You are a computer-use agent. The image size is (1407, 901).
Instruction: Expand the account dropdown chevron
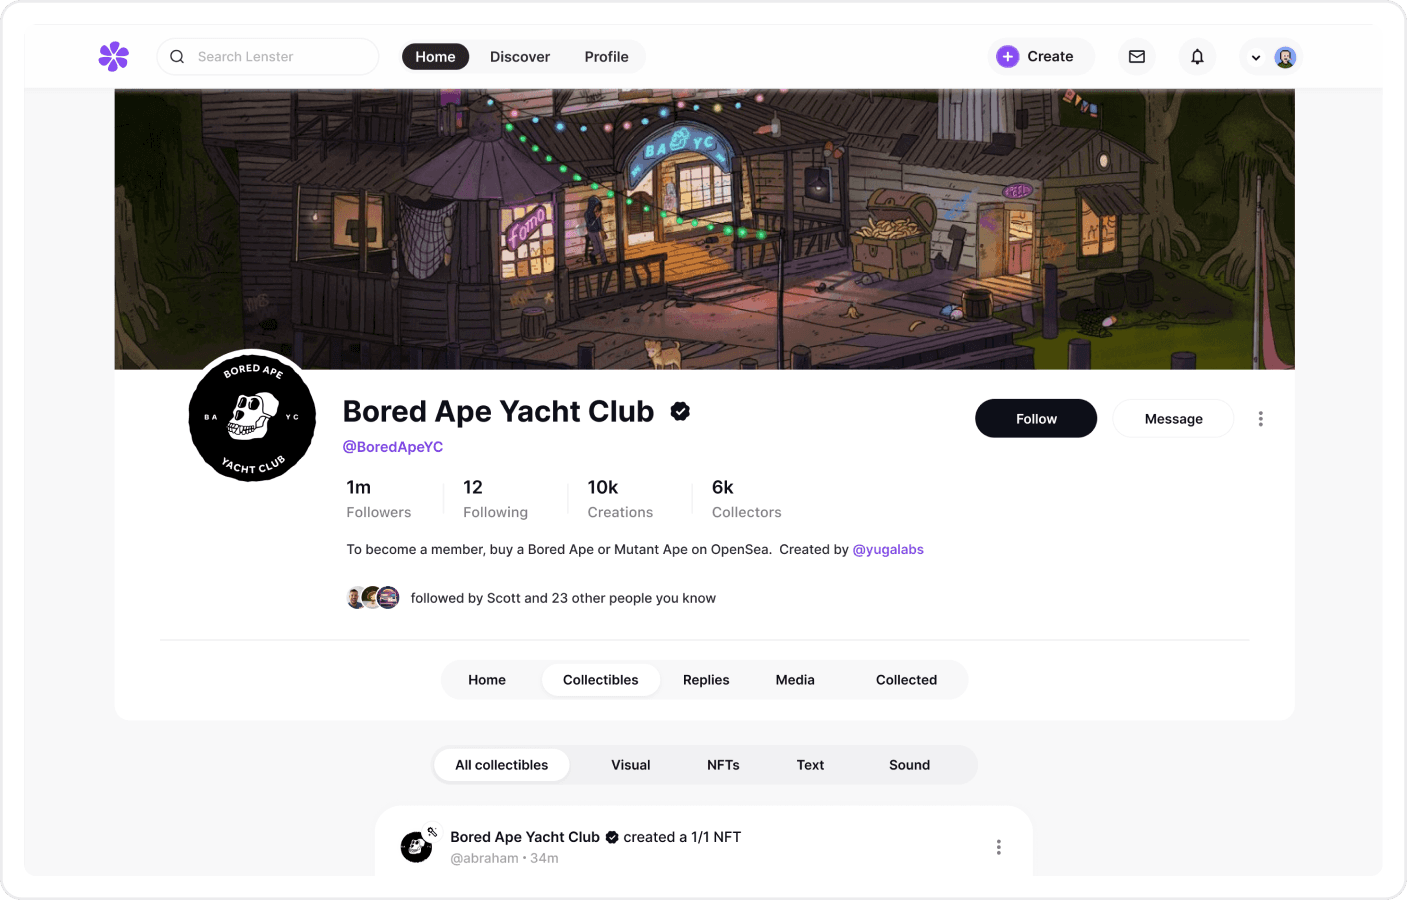pos(1256,58)
